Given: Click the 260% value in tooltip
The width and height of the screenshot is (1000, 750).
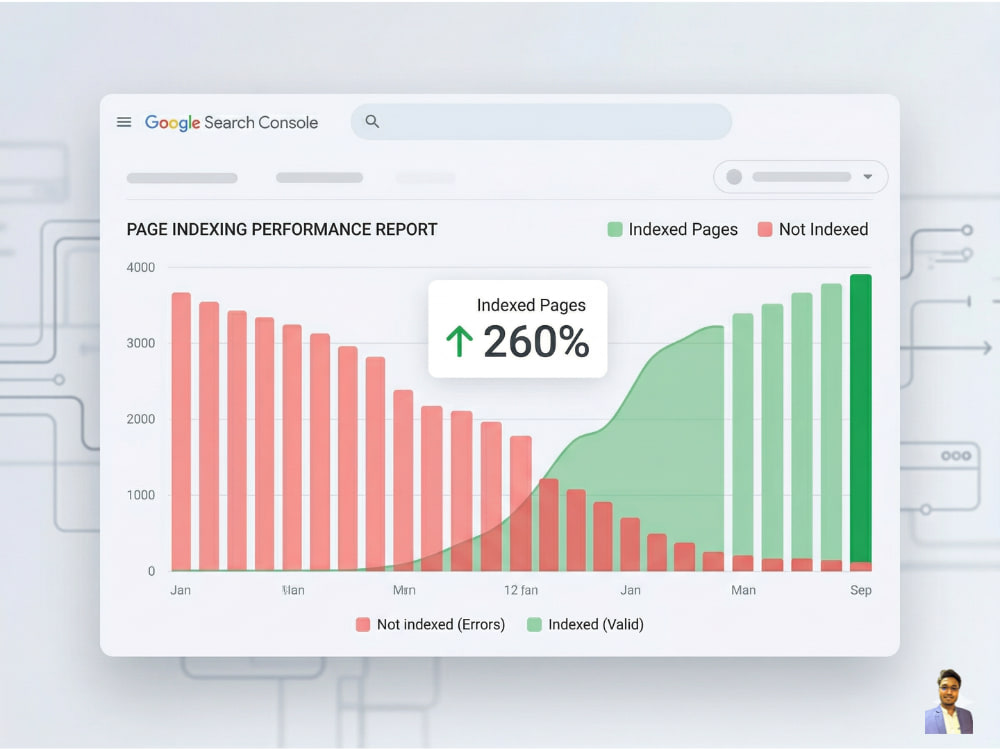Looking at the screenshot, I should (536, 342).
